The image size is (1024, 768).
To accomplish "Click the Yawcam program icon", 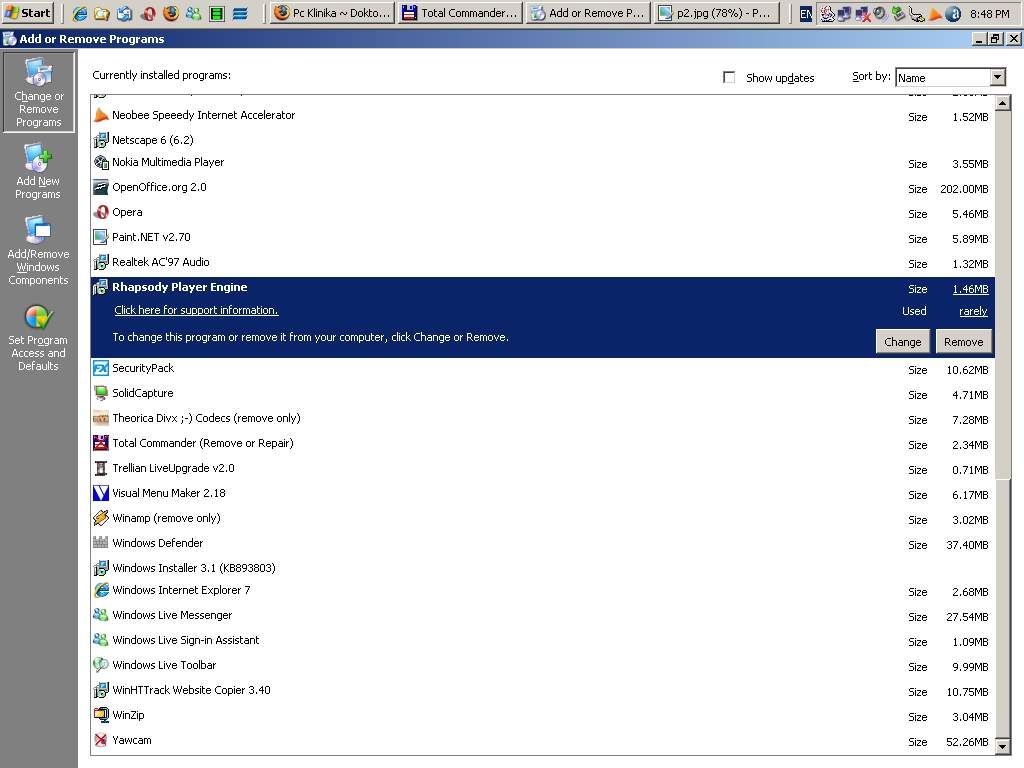I will (101, 740).
